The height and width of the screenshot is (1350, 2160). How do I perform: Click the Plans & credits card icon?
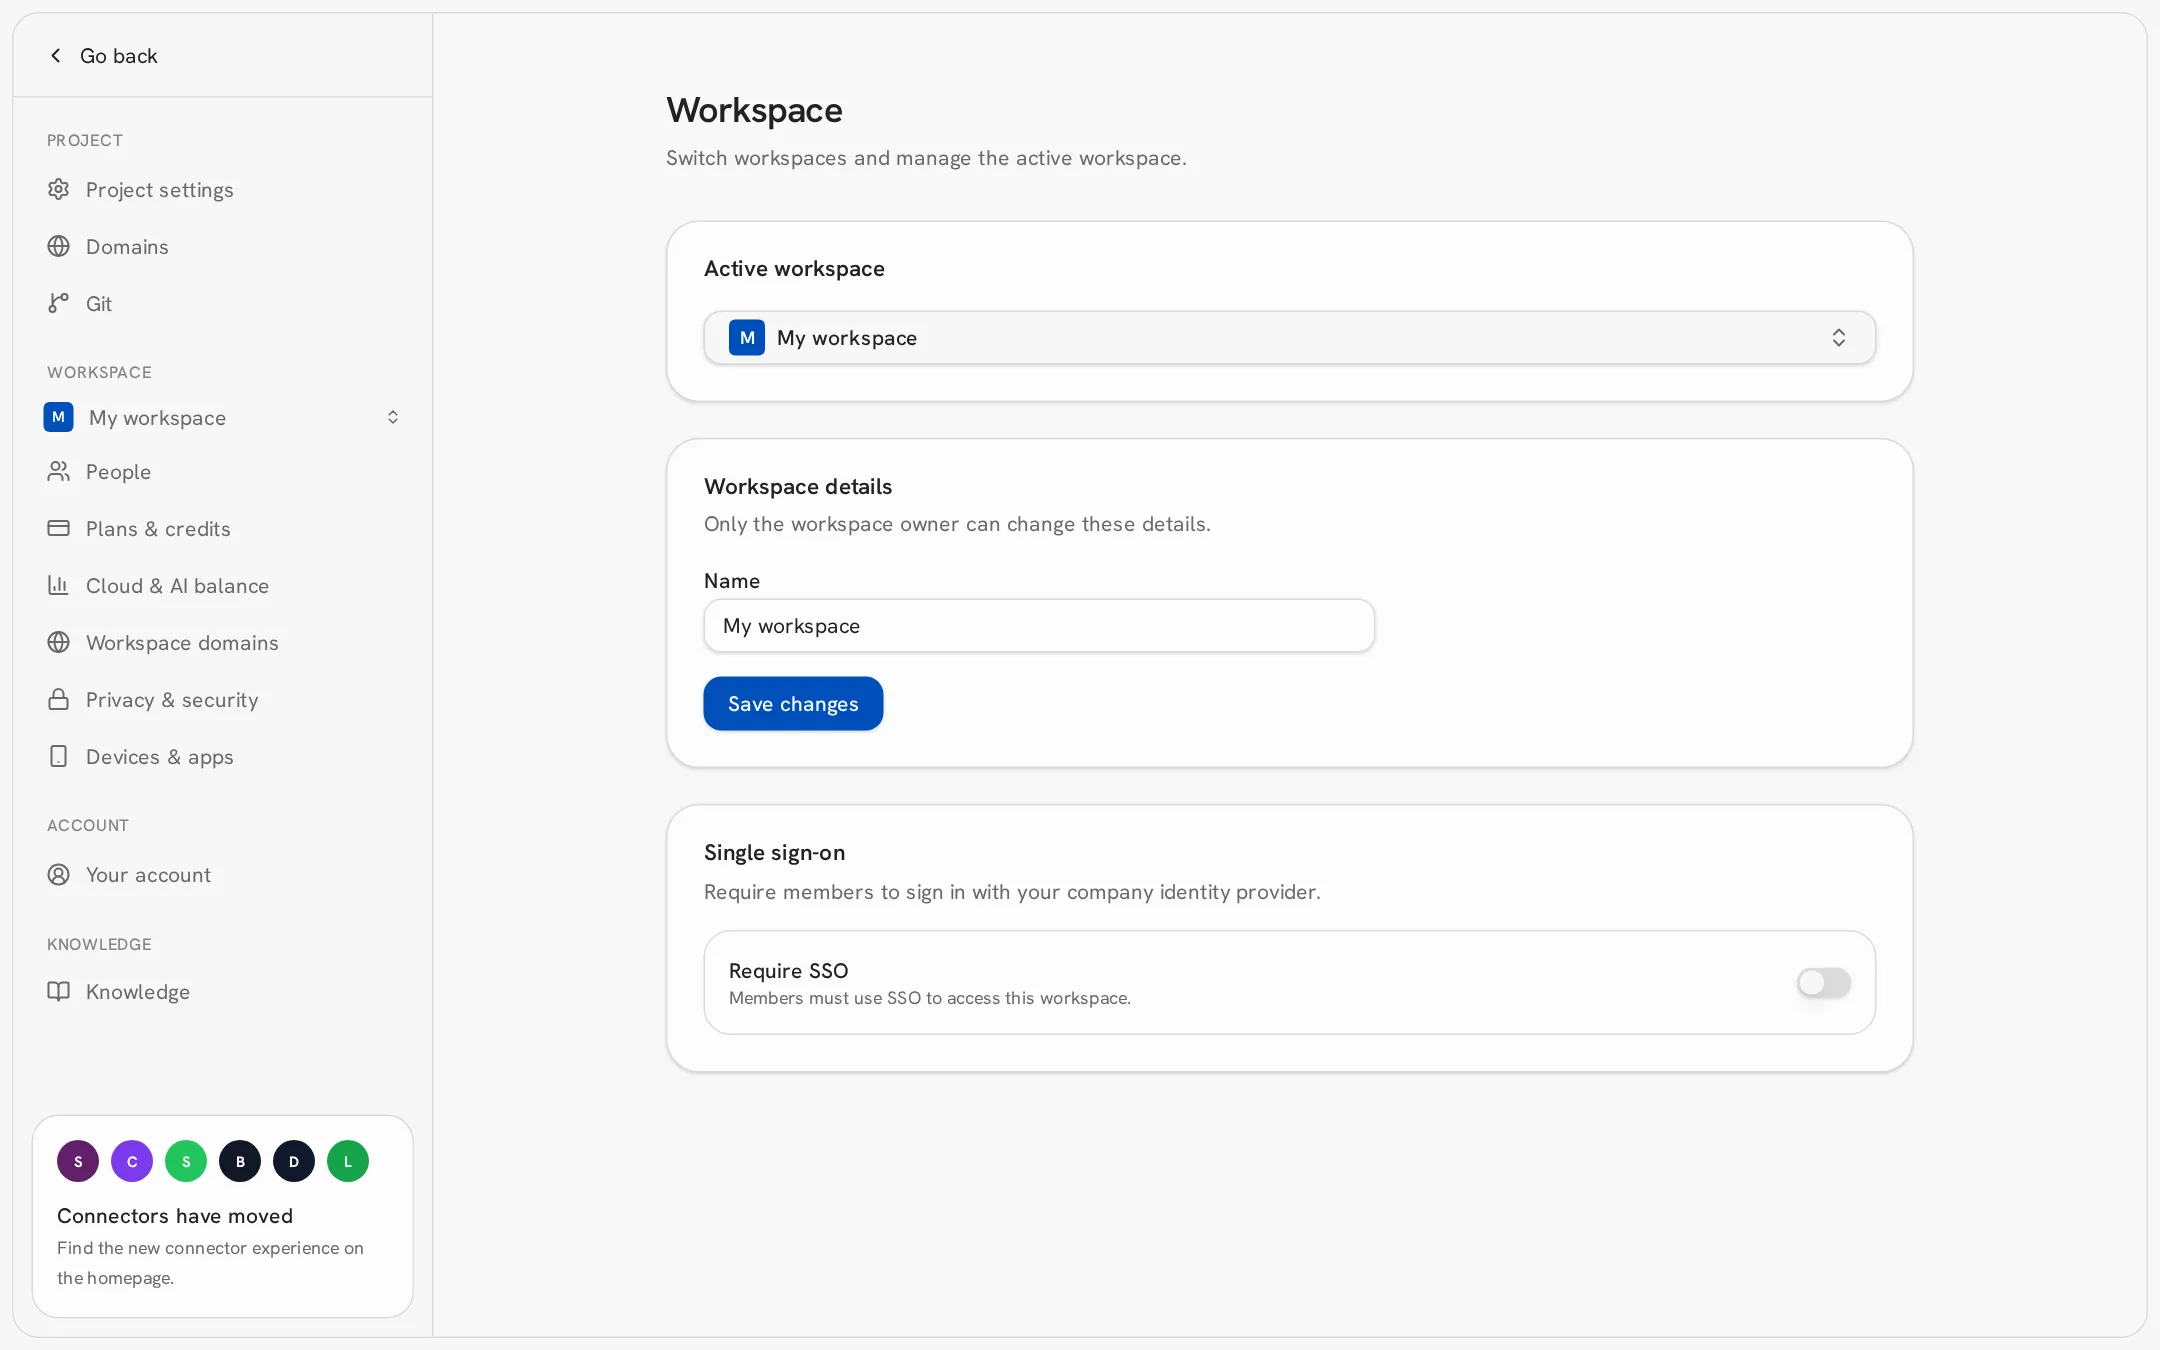click(59, 528)
